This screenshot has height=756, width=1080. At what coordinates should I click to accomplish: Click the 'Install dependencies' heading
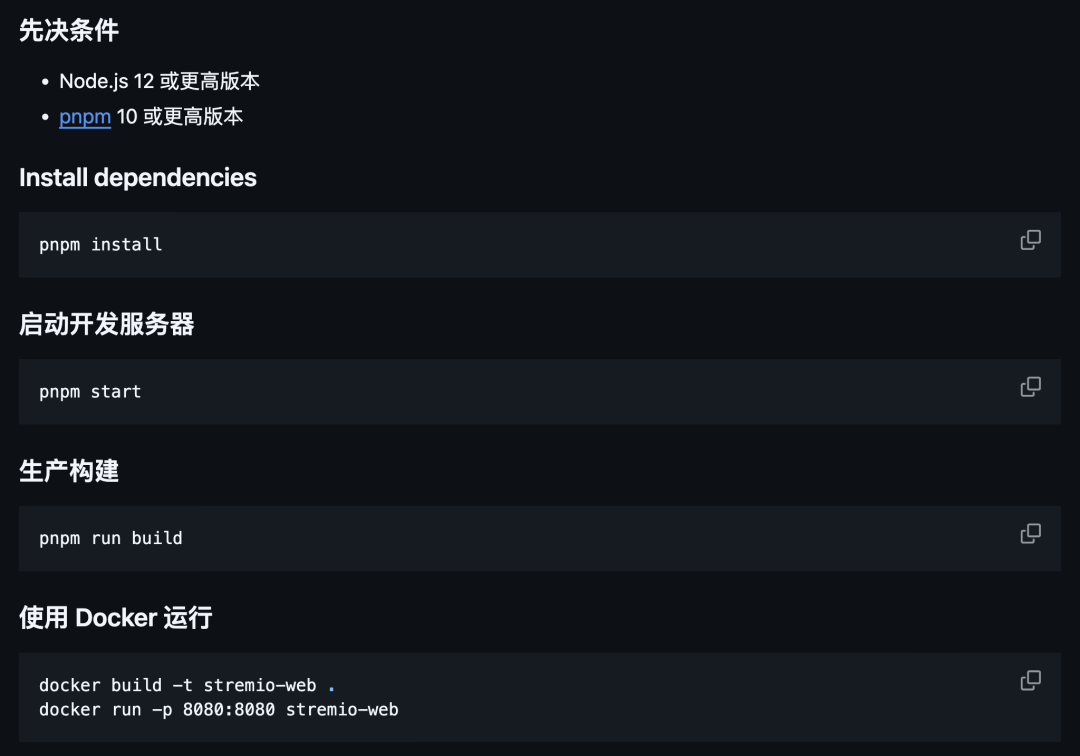pos(138,177)
